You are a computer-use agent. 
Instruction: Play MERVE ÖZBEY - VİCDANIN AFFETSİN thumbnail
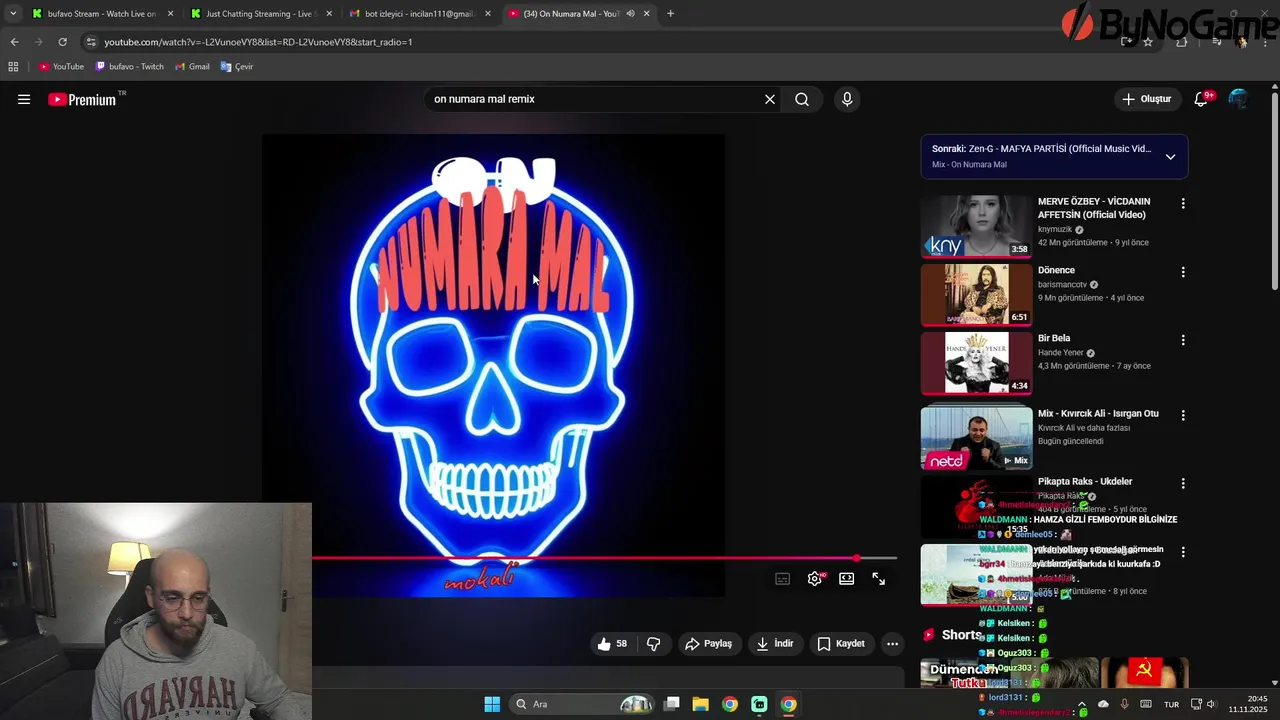point(976,226)
